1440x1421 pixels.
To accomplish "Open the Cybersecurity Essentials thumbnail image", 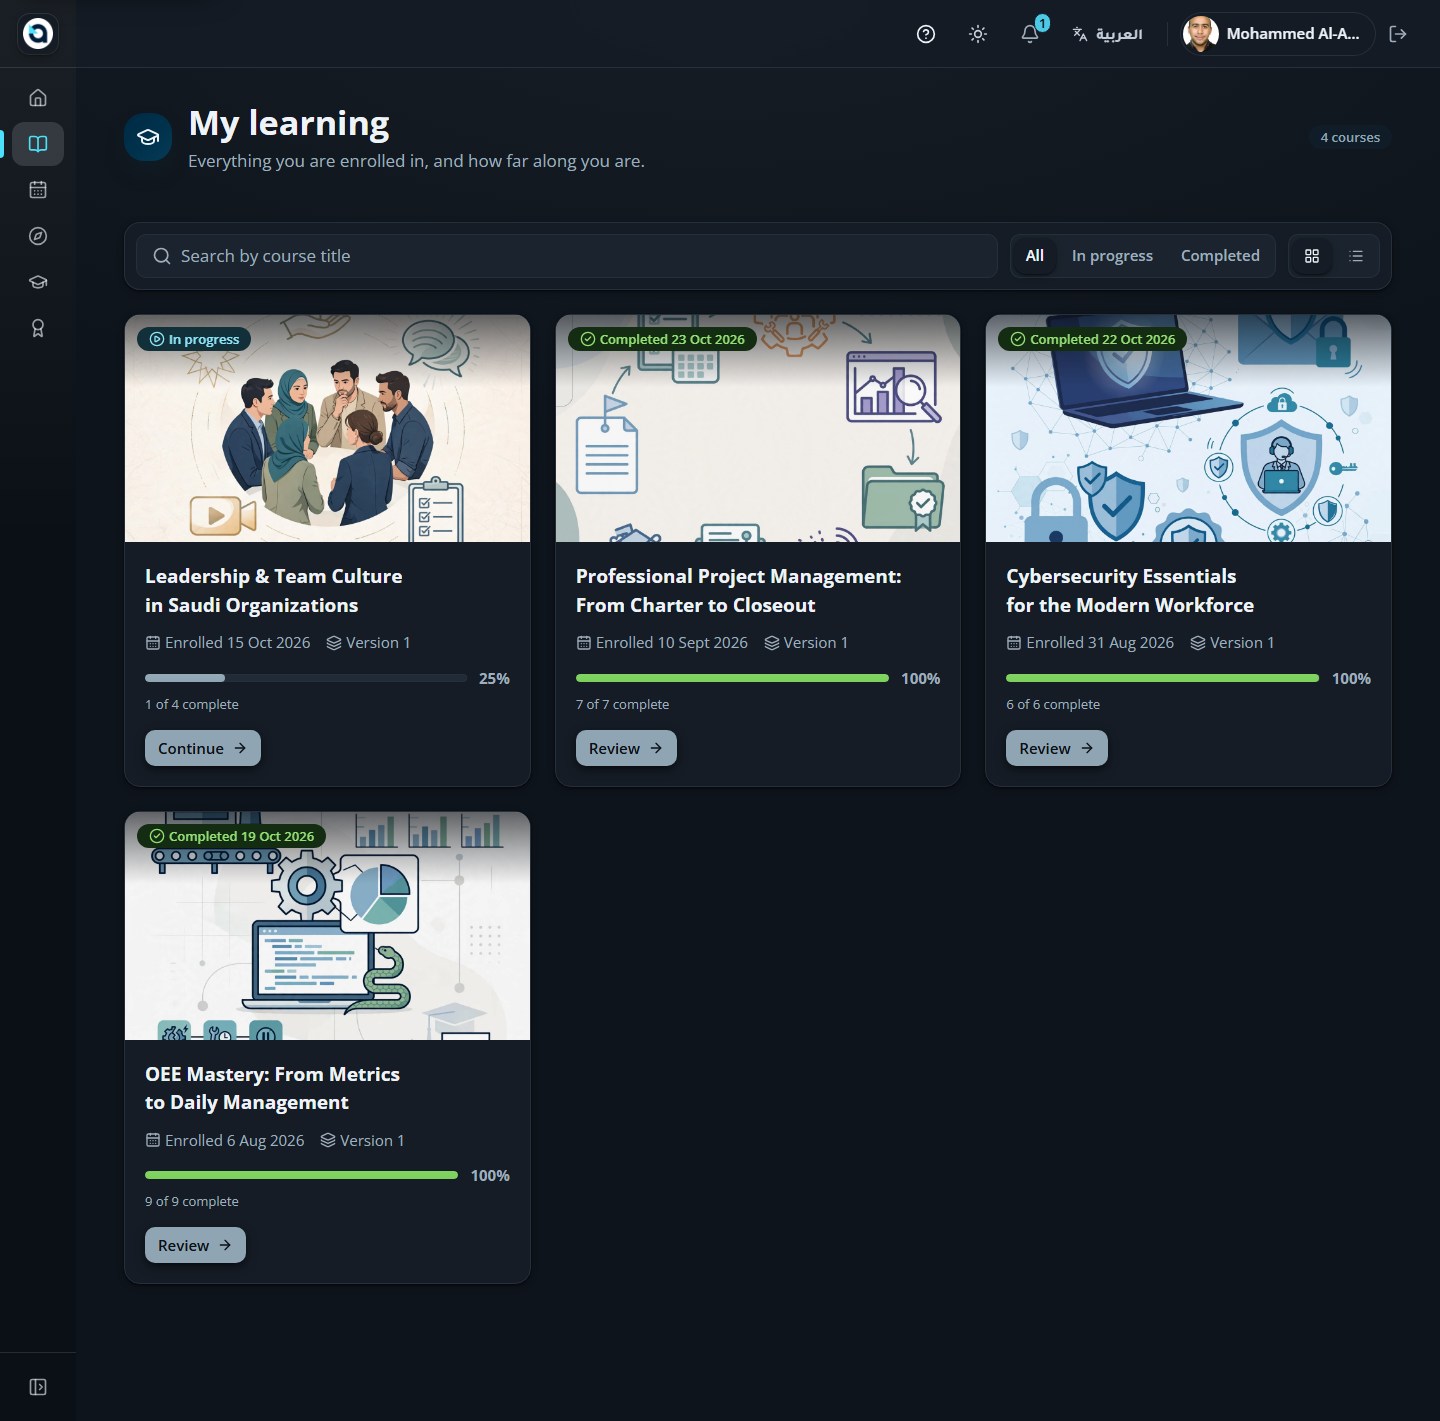I will pos(1188,429).
